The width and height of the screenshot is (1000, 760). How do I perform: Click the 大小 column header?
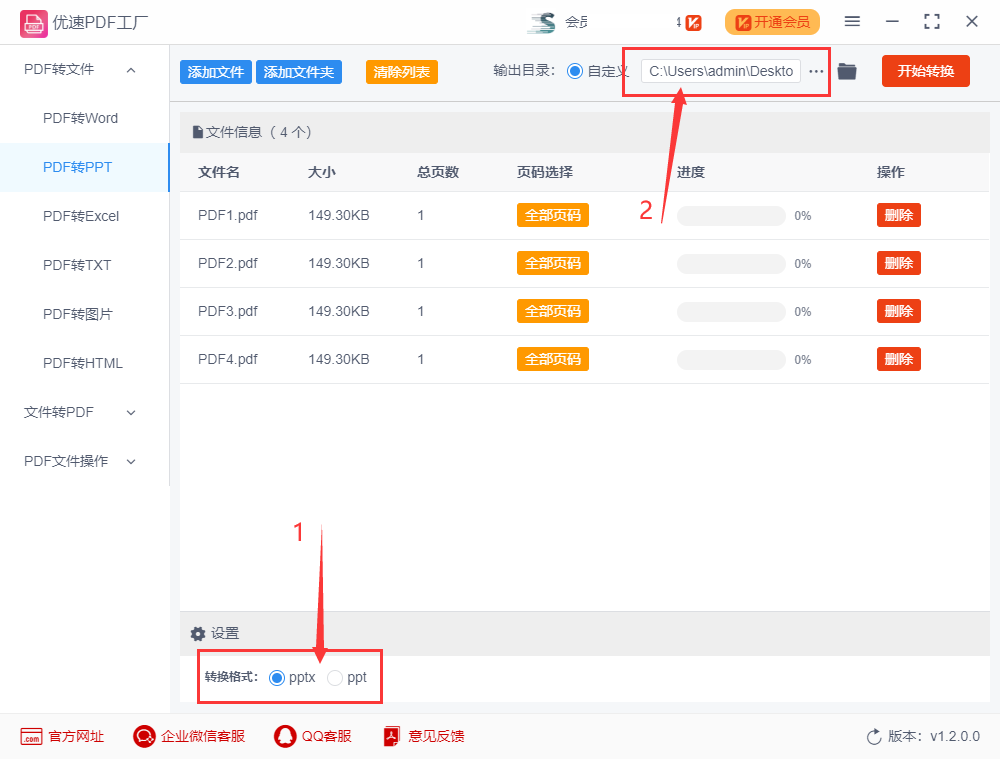pos(321,172)
